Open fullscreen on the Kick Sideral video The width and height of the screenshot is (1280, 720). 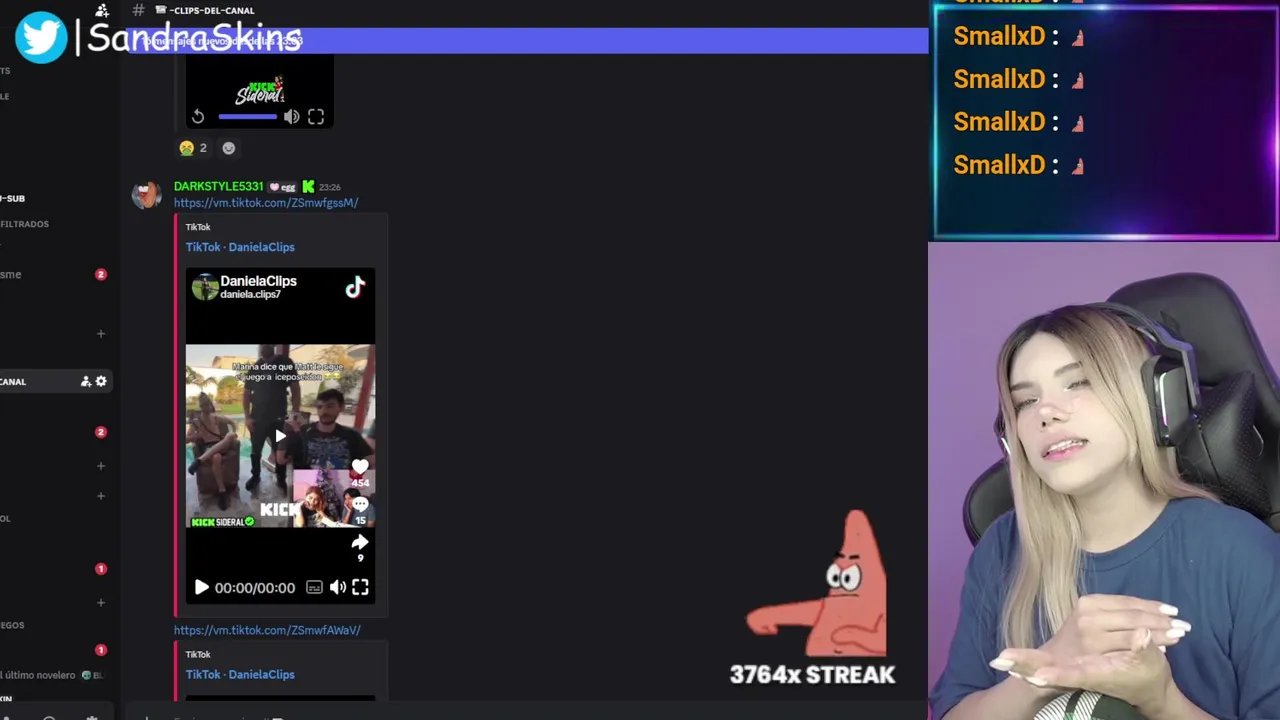pos(316,117)
